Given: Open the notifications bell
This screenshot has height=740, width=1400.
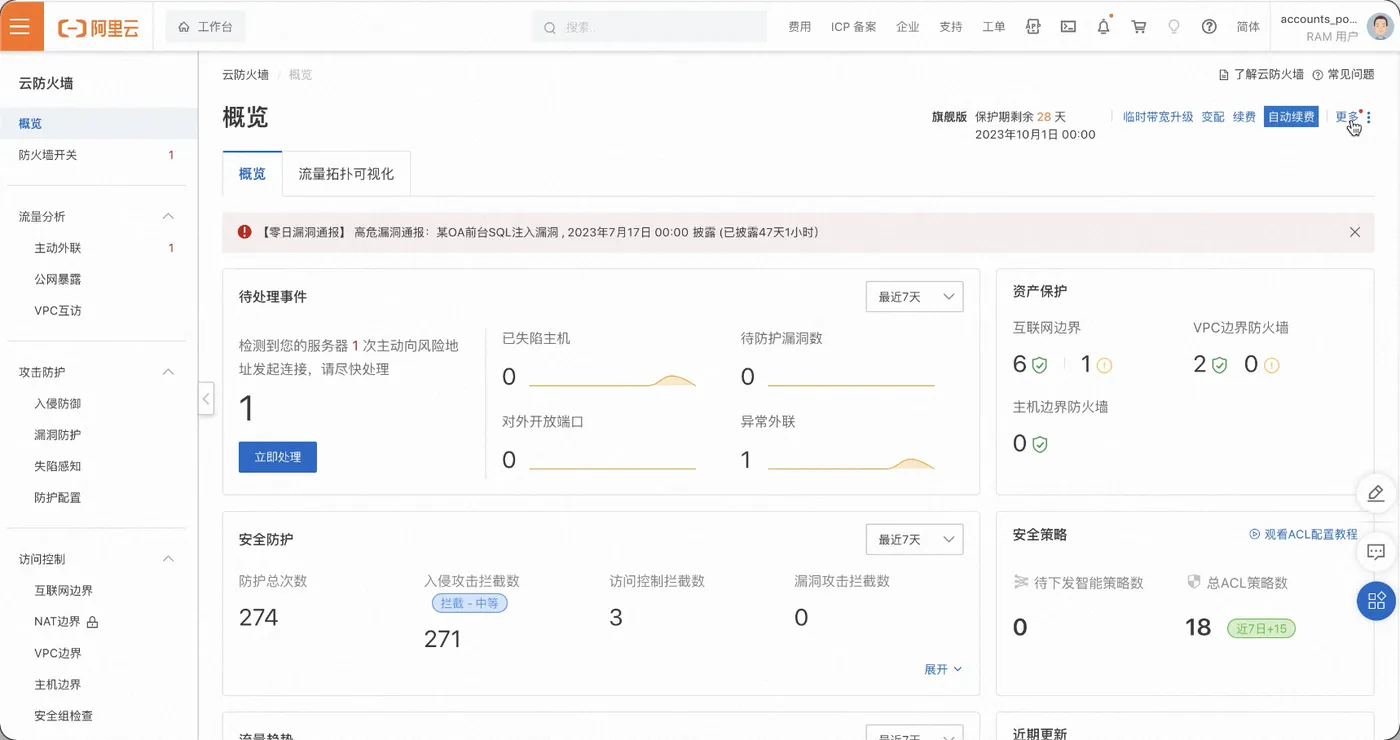Looking at the screenshot, I should tap(1103, 27).
